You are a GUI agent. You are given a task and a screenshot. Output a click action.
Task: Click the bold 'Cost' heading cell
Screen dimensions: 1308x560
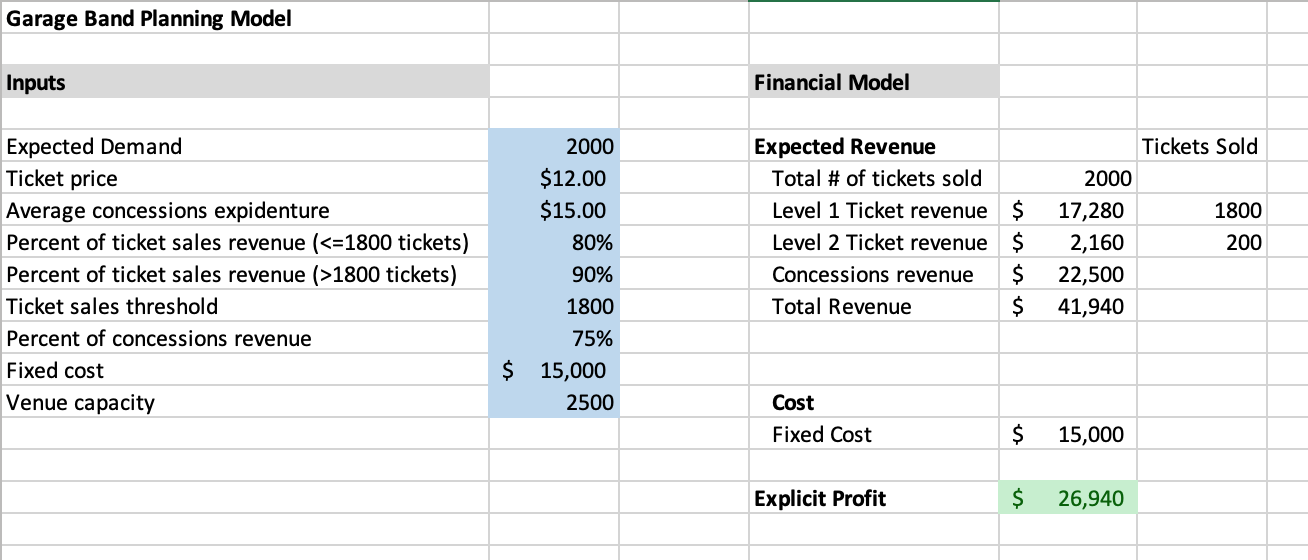(873, 402)
